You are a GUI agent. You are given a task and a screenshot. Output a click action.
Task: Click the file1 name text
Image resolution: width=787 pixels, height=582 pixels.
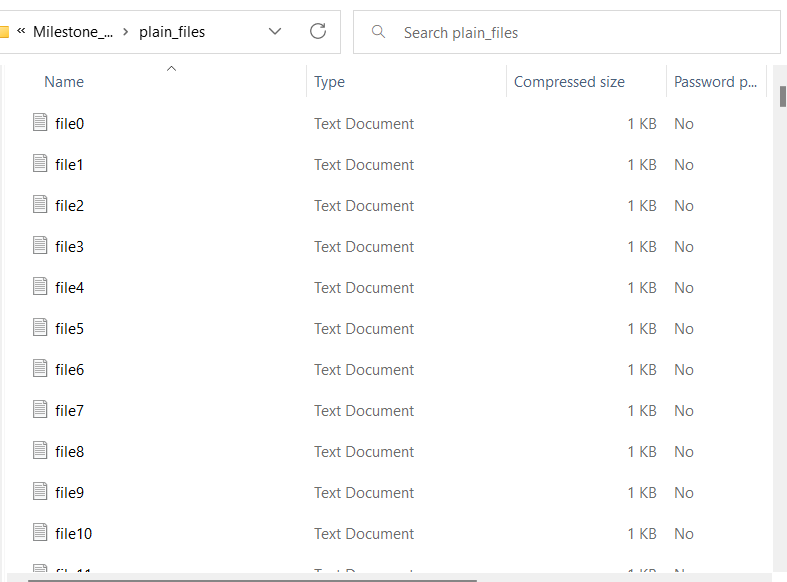pyautogui.click(x=69, y=165)
